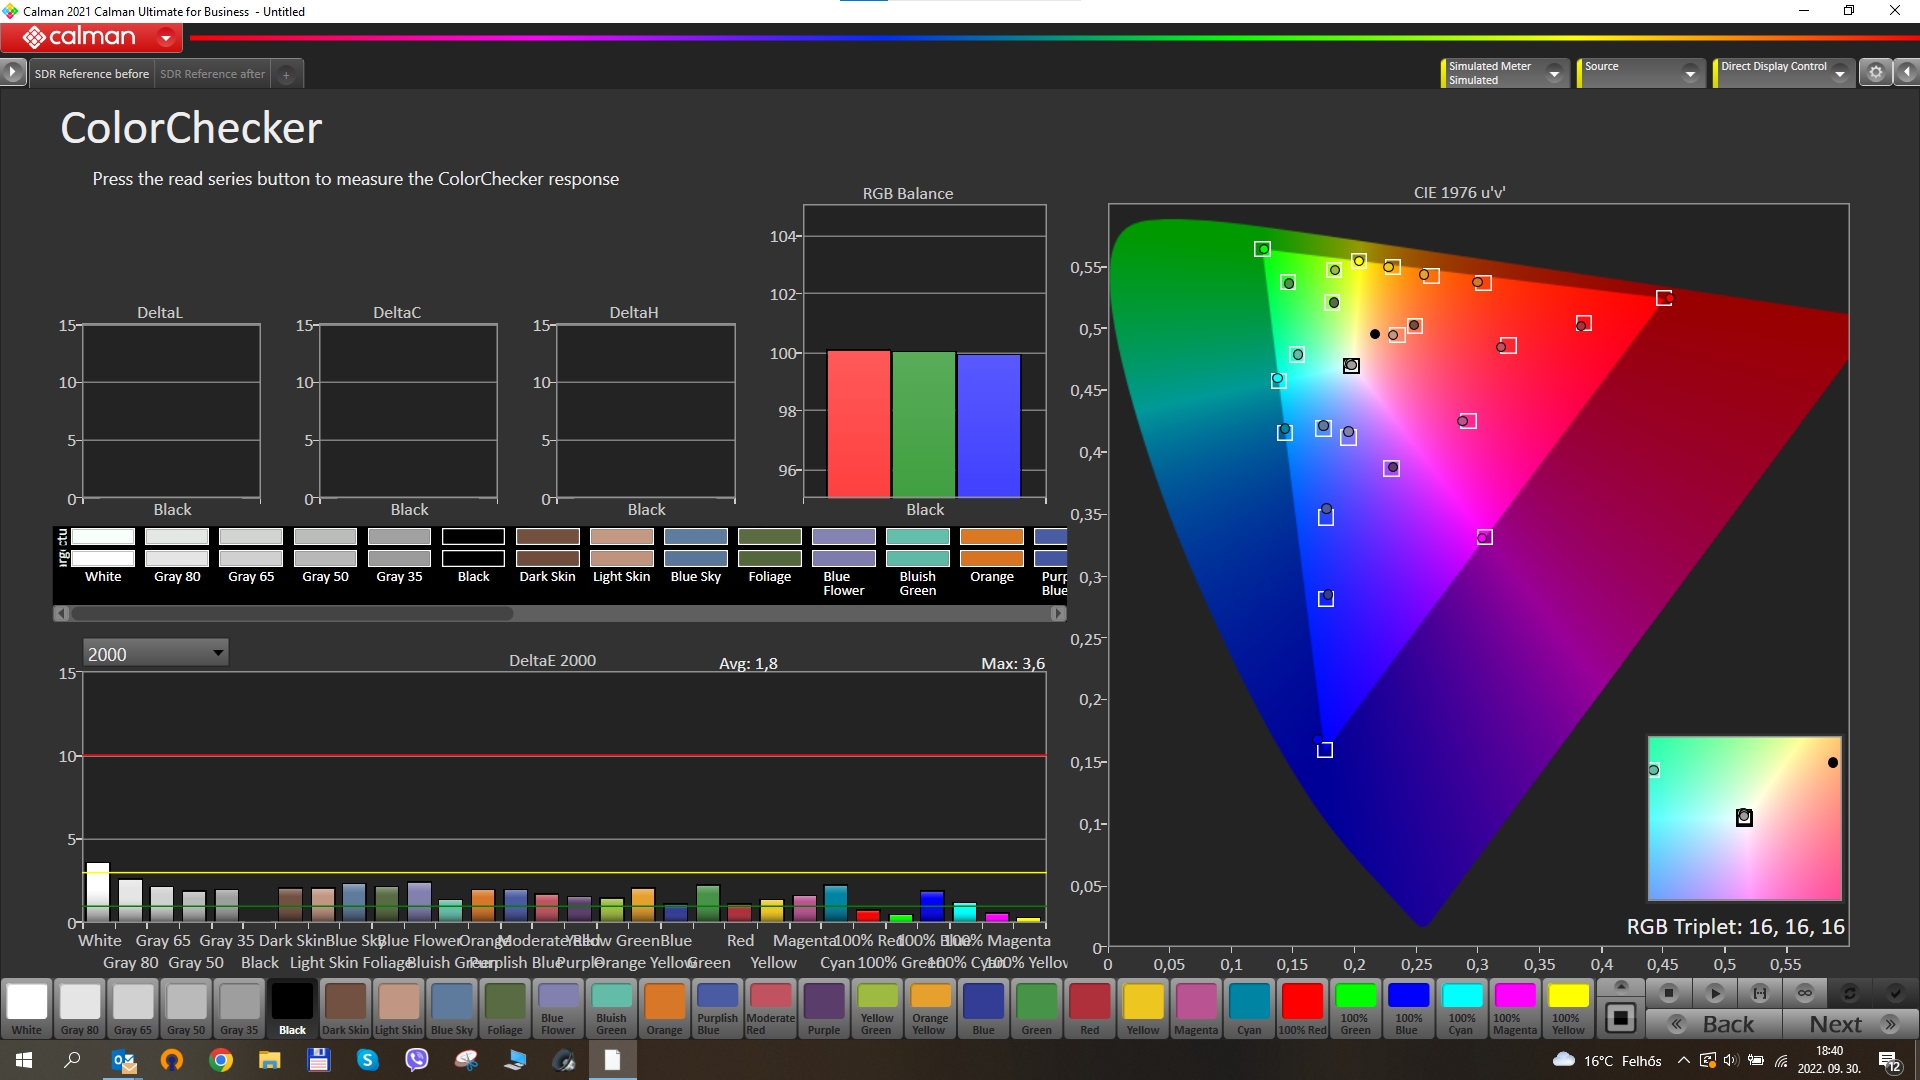Screen dimensions: 1920x1080
Task: Expand the left workflow panel arrow
Action: click(x=12, y=72)
